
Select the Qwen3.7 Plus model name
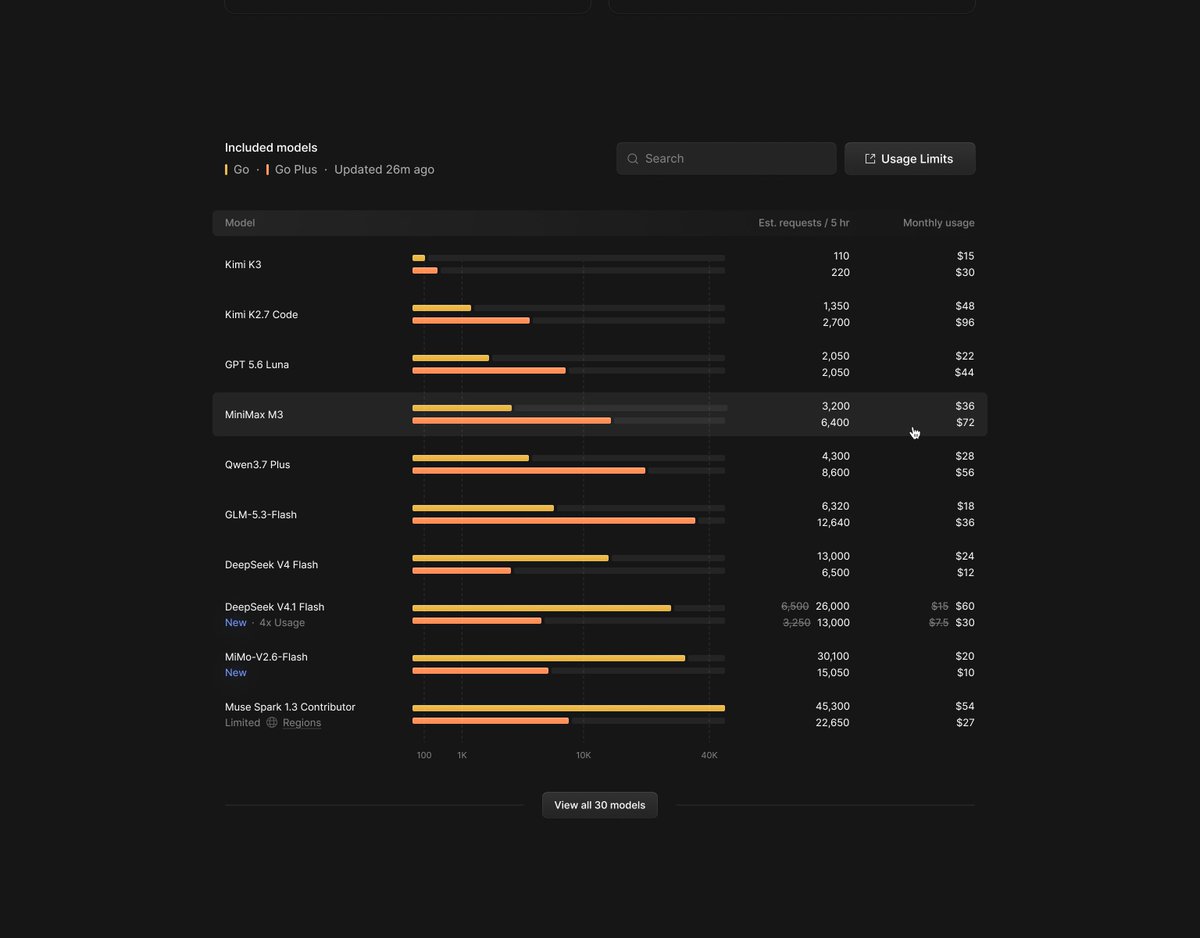pos(257,465)
